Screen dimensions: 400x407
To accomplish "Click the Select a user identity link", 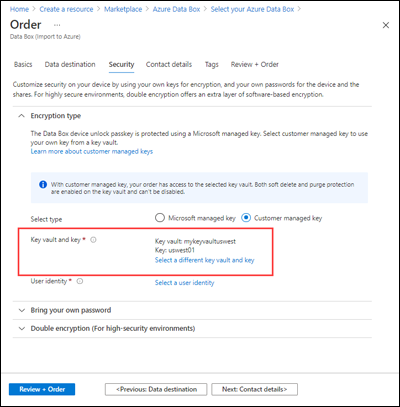I will 184,283.
